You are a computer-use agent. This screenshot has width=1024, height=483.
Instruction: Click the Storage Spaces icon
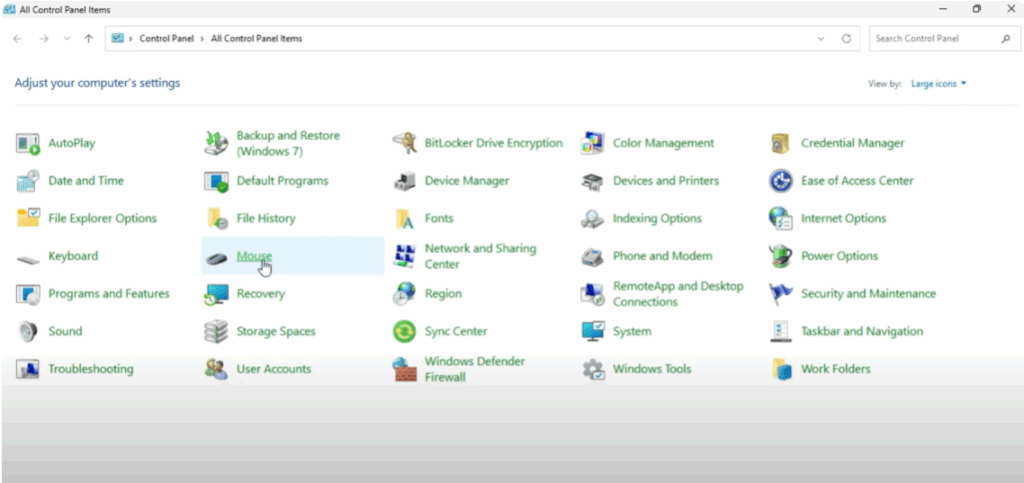point(216,332)
